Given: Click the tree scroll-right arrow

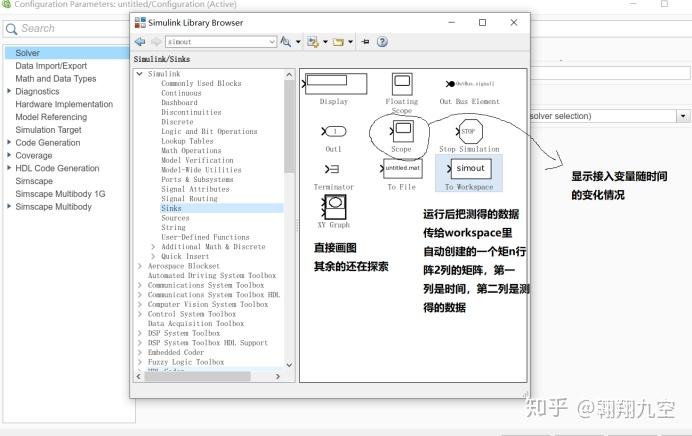Looking at the screenshot, I should 278,376.
